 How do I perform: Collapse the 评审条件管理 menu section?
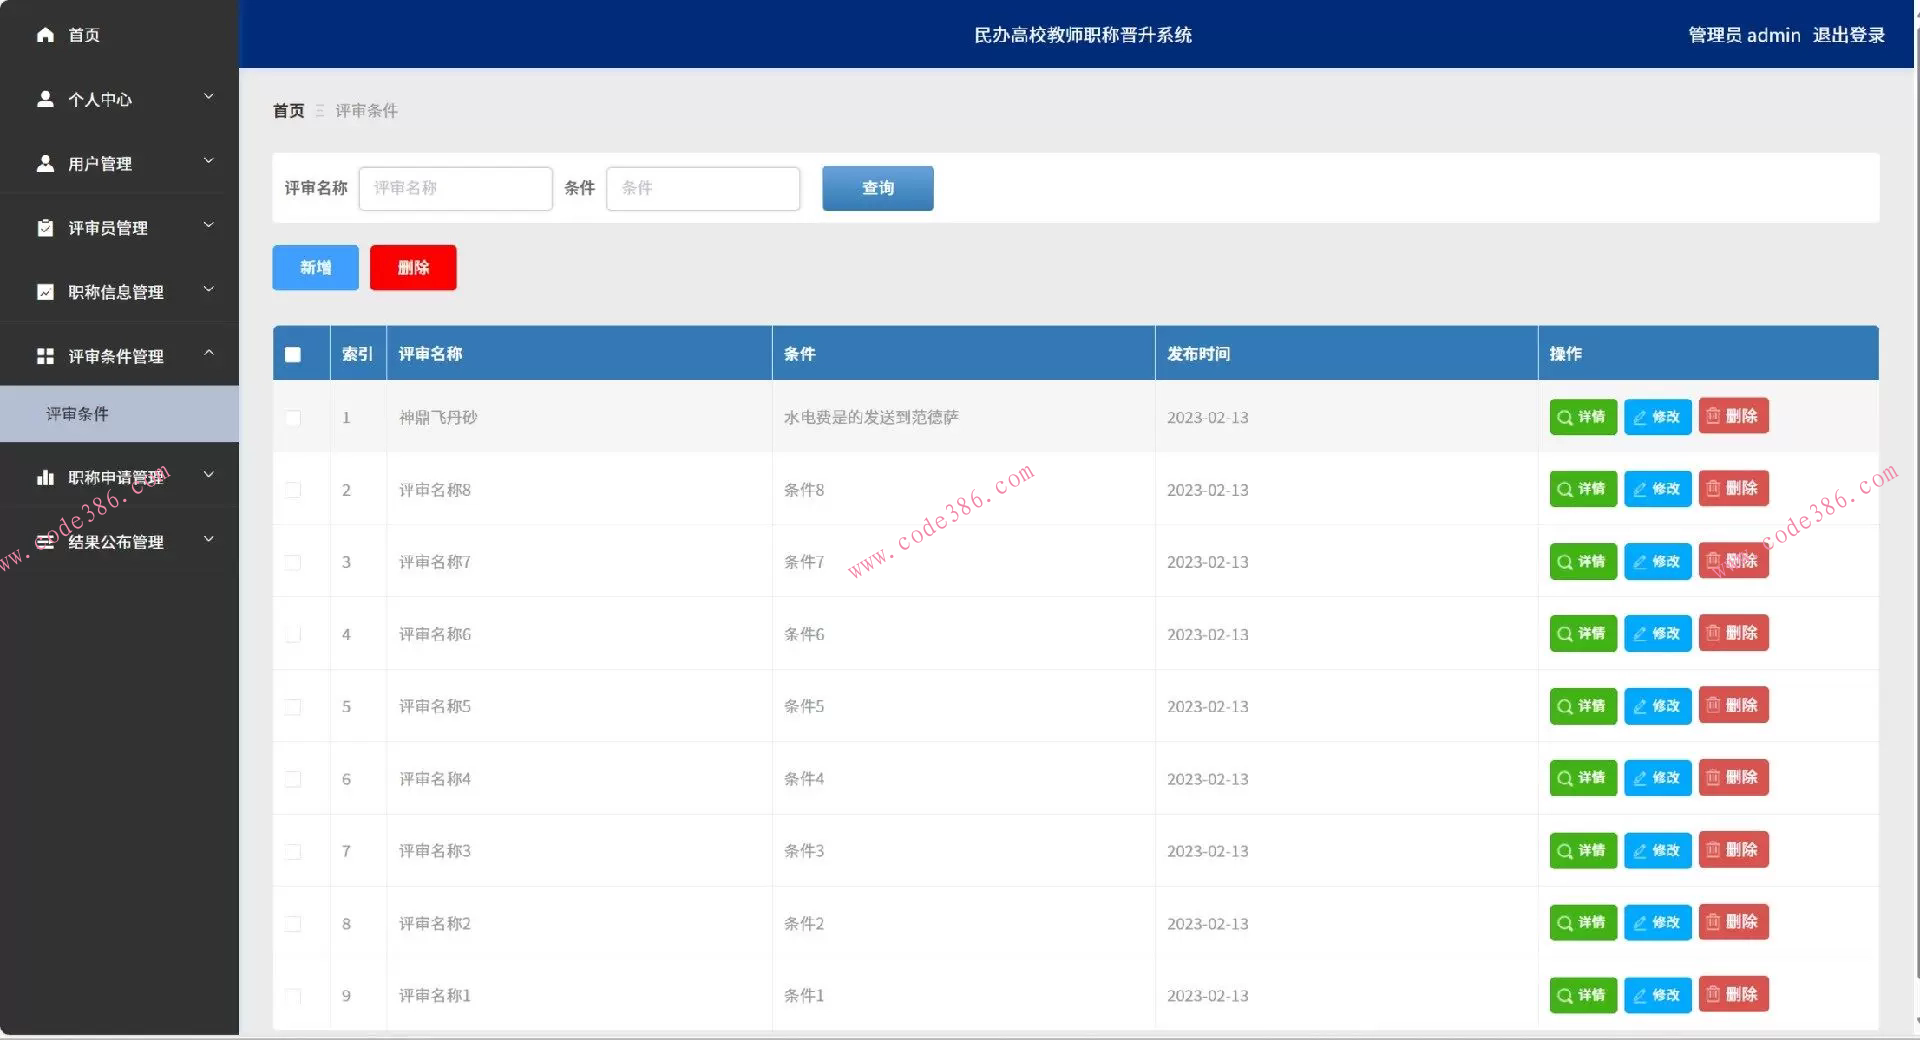click(208, 354)
